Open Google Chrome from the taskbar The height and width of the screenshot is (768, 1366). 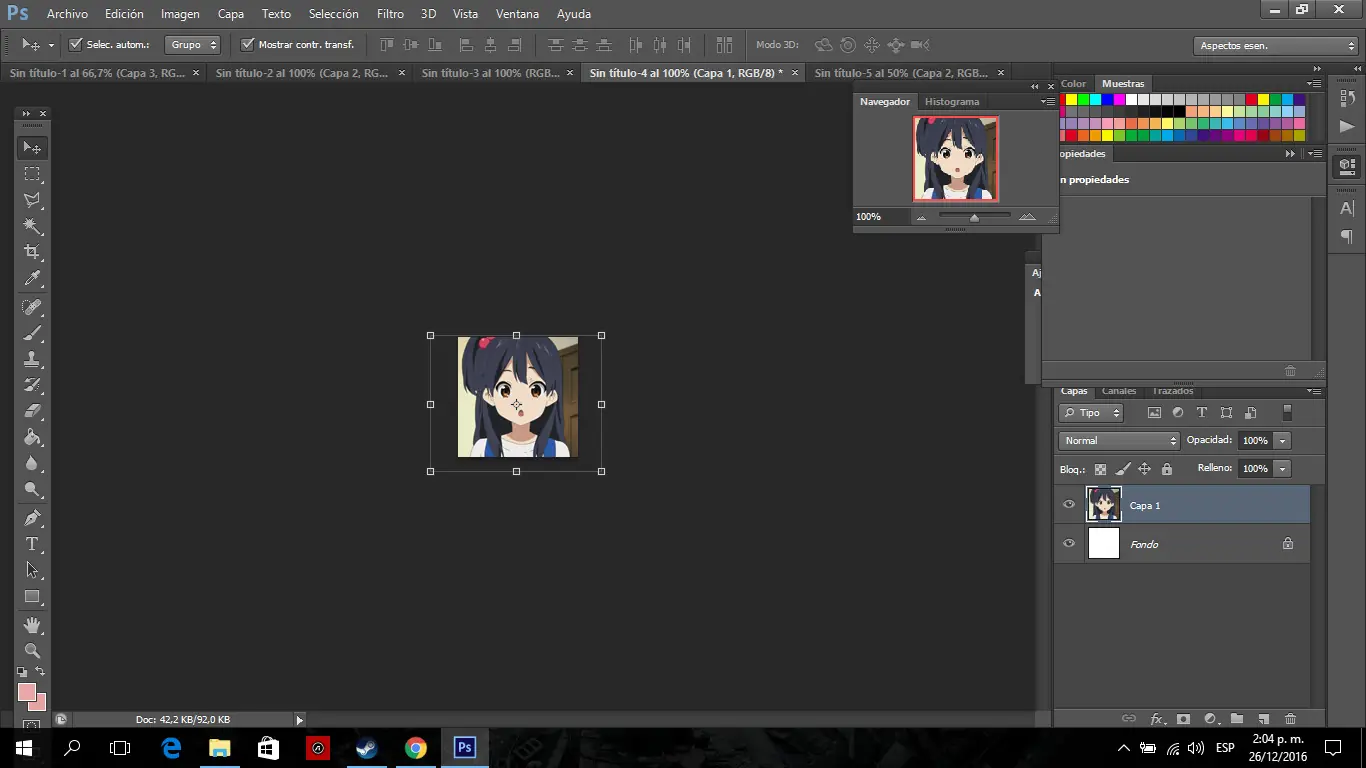[x=415, y=748]
